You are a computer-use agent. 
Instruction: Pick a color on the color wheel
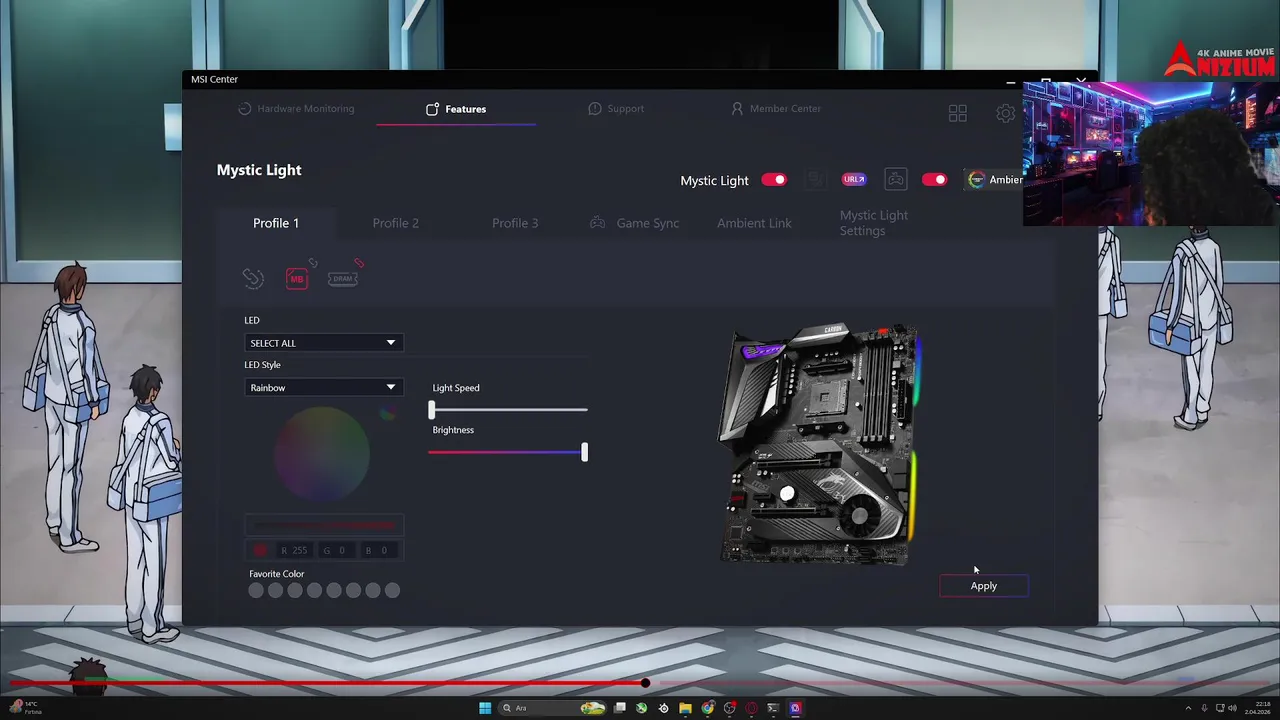tap(322, 455)
